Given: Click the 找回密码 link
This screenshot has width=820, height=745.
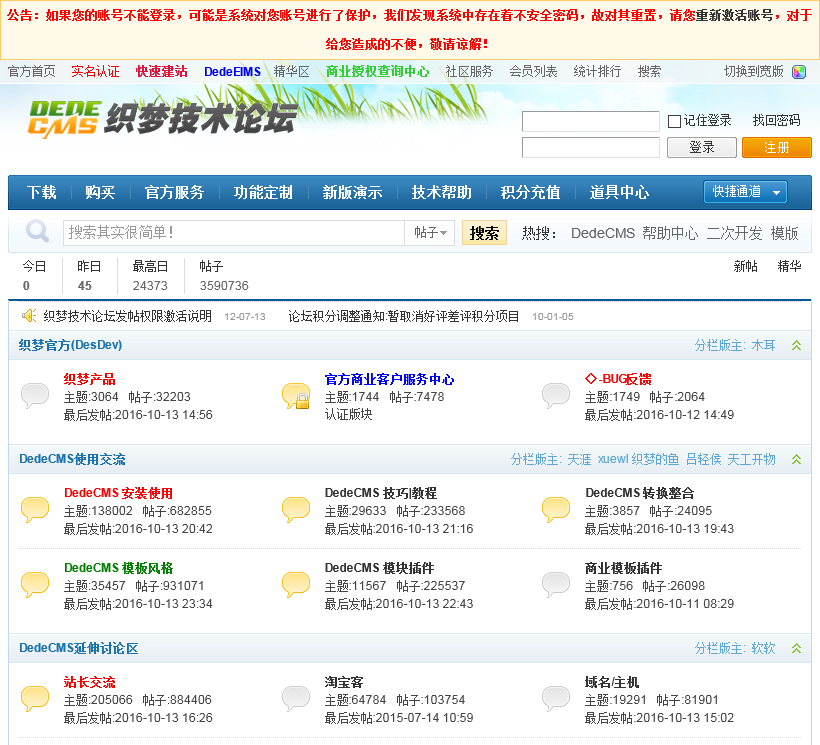Looking at the screenshot, I should click(776, 121).
